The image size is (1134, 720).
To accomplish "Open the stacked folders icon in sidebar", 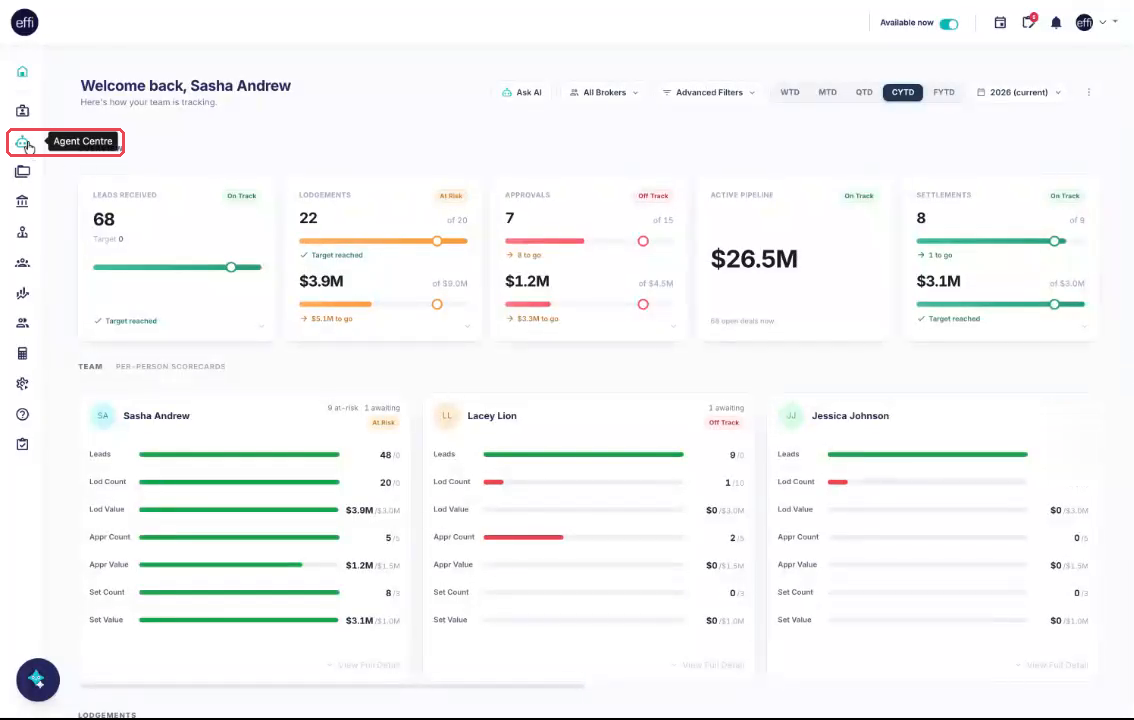I will (22, 171).
